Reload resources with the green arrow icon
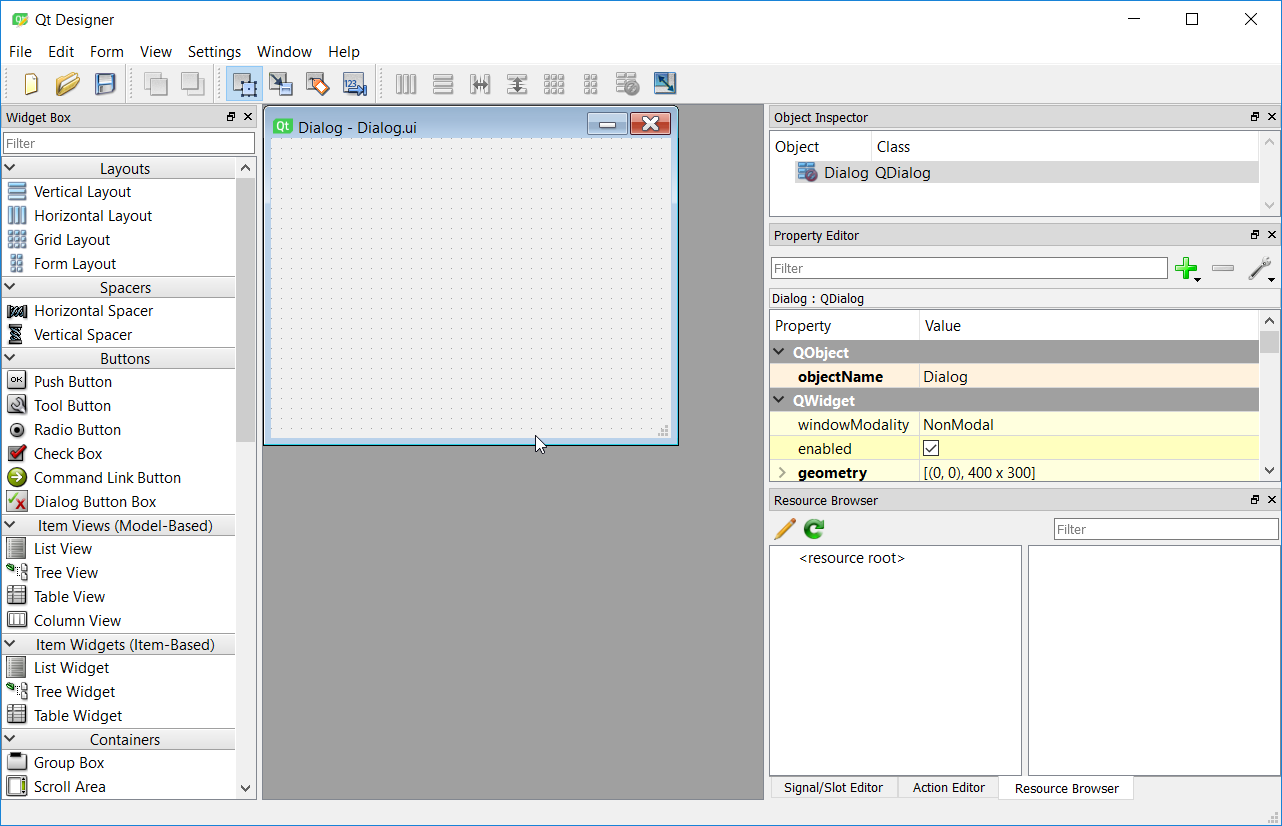Screen dimensions: 1282x826 (x=814, y=529)
